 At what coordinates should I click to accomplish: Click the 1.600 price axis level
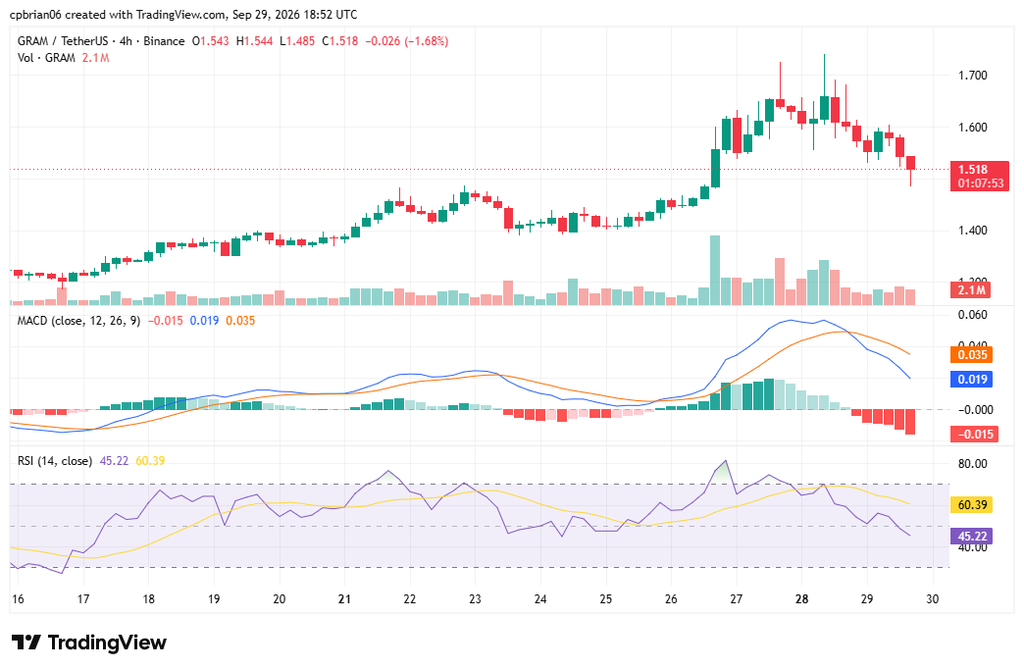[972, 127]
